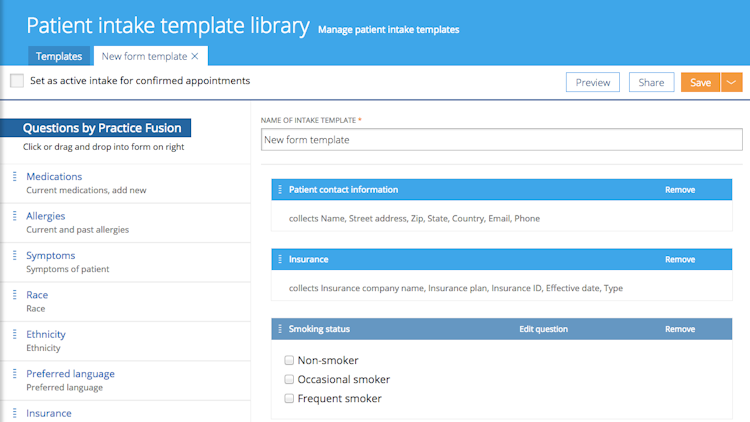Click drag handle icon beside Allergies
This screenshot has height=422, width=750.
click(x=15, y=216)
